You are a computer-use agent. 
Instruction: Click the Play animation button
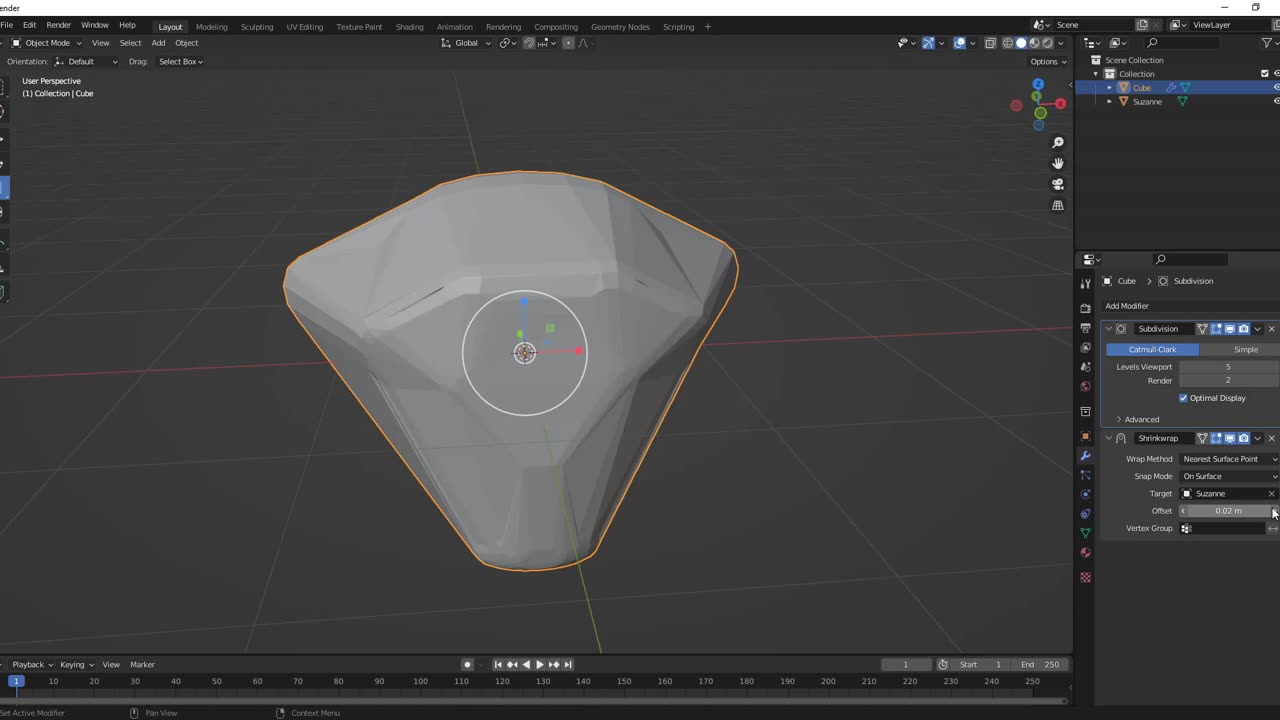[x=540, y=665]
